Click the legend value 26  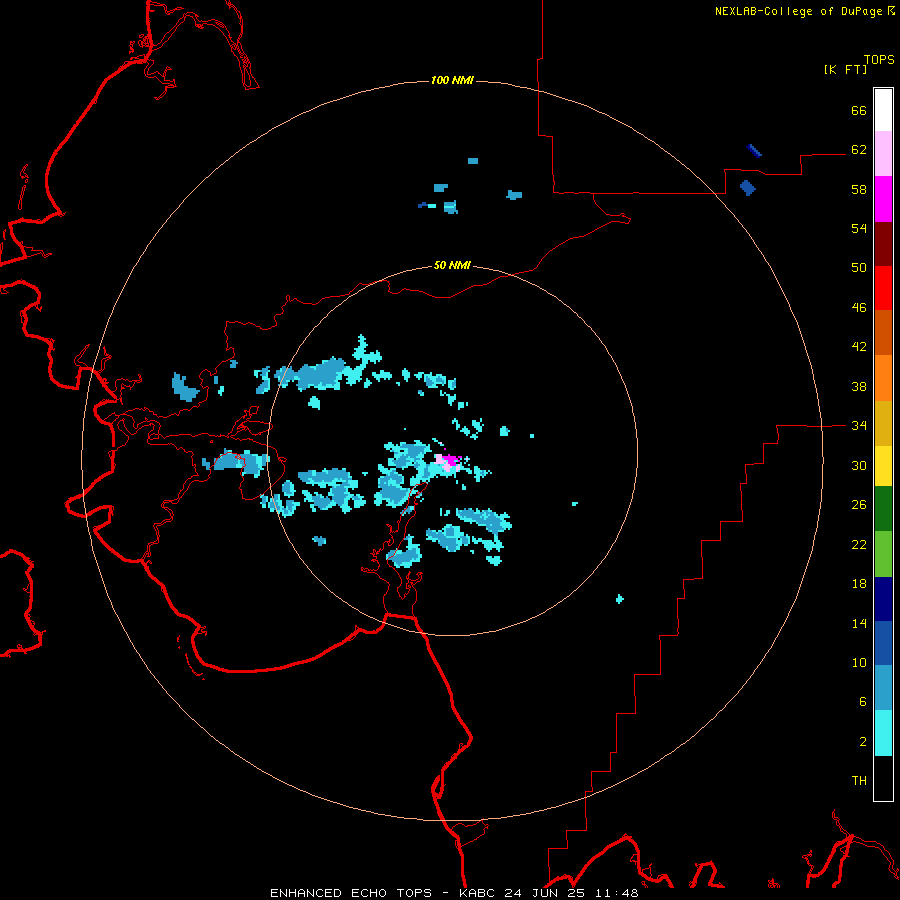click(x=859, y=505)
